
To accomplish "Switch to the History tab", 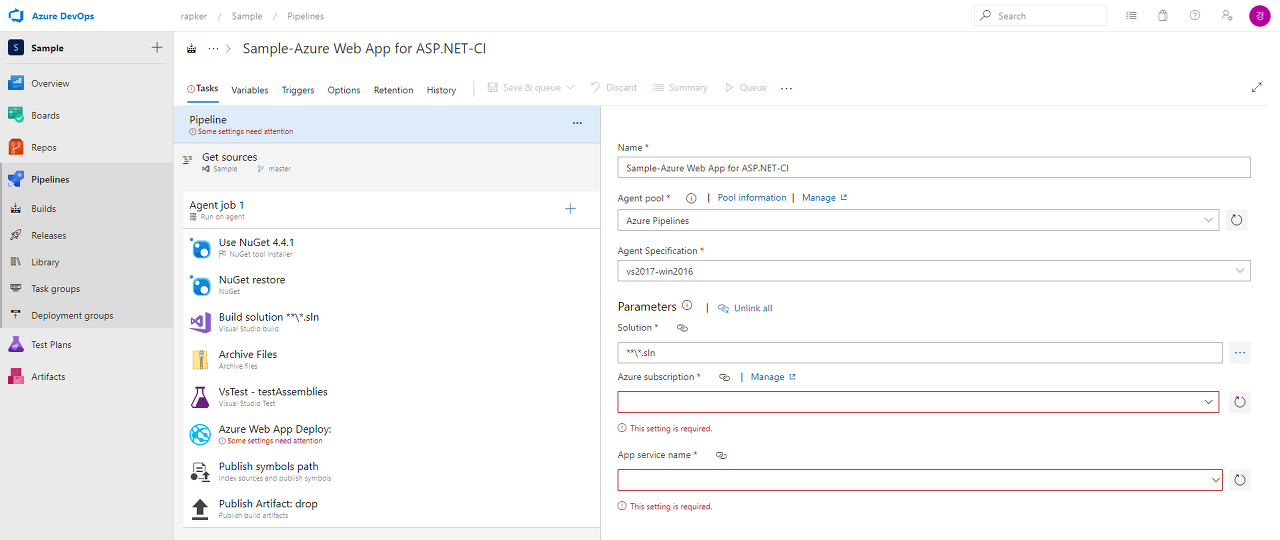I will [441, 90].
